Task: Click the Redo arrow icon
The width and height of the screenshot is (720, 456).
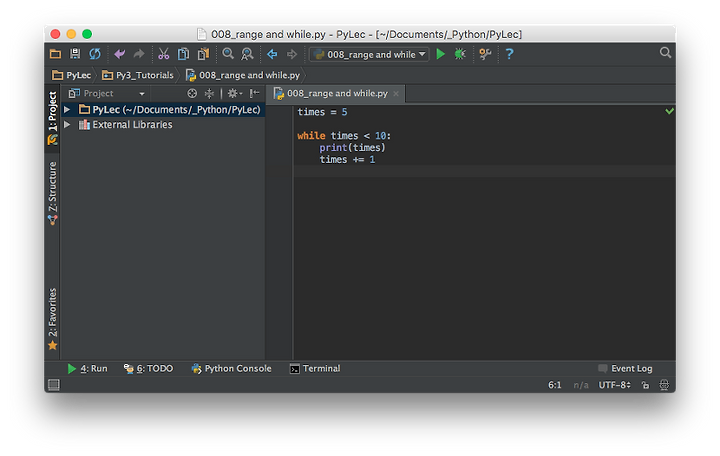Action: [x=139, y=54]
